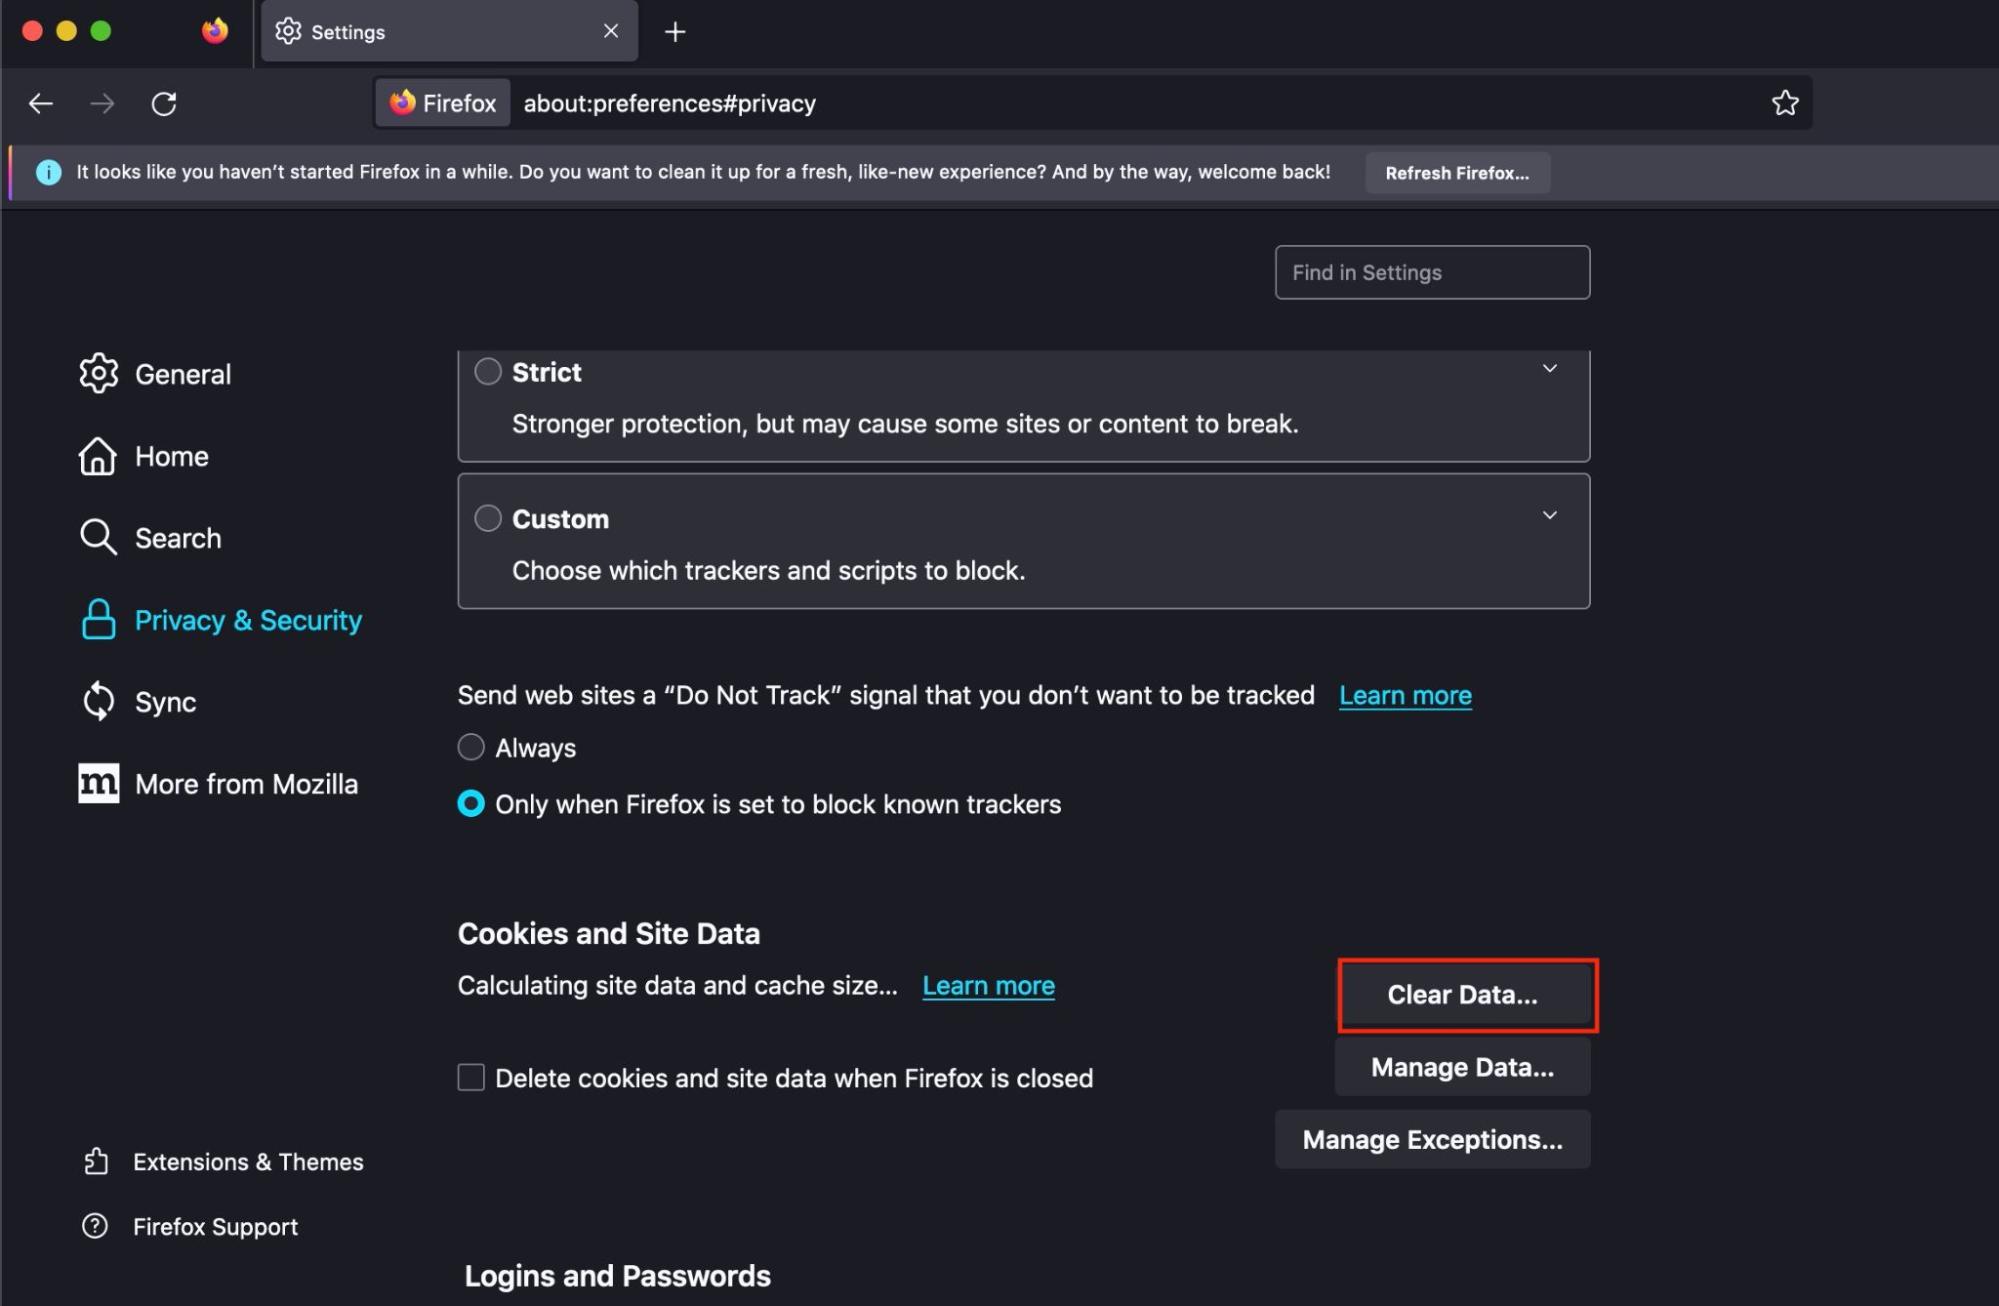Click the forward navigation arrow
The image size is (1999, 1306).
102,103
